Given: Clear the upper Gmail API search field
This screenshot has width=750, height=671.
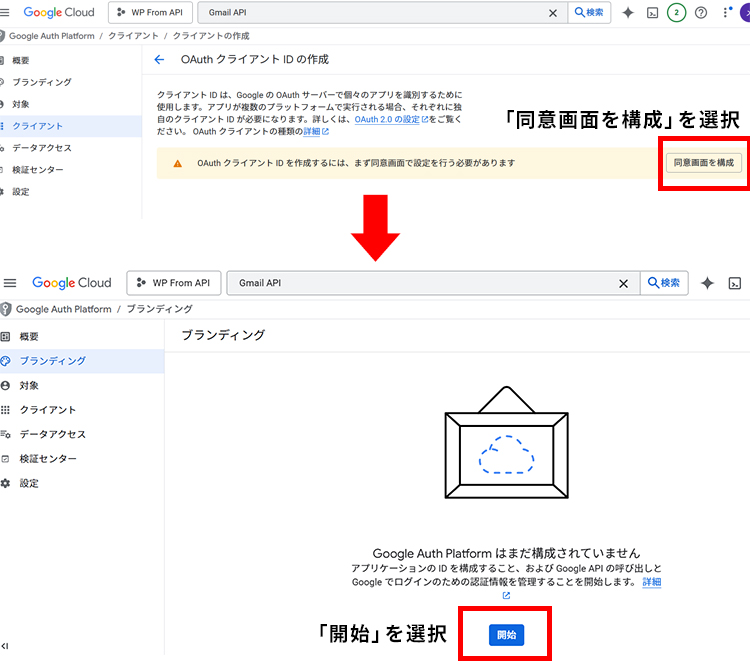Looking at the screenshot, I should coord(553,13).
